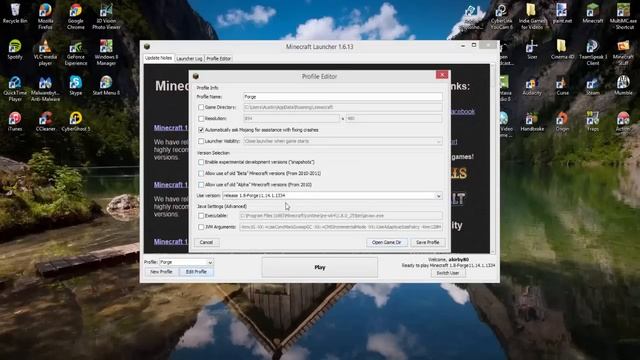Viewport: 640px width, 360px height.
Task: Select the Minecraft grass block shortcut
Action: click(x=592, y=13)
